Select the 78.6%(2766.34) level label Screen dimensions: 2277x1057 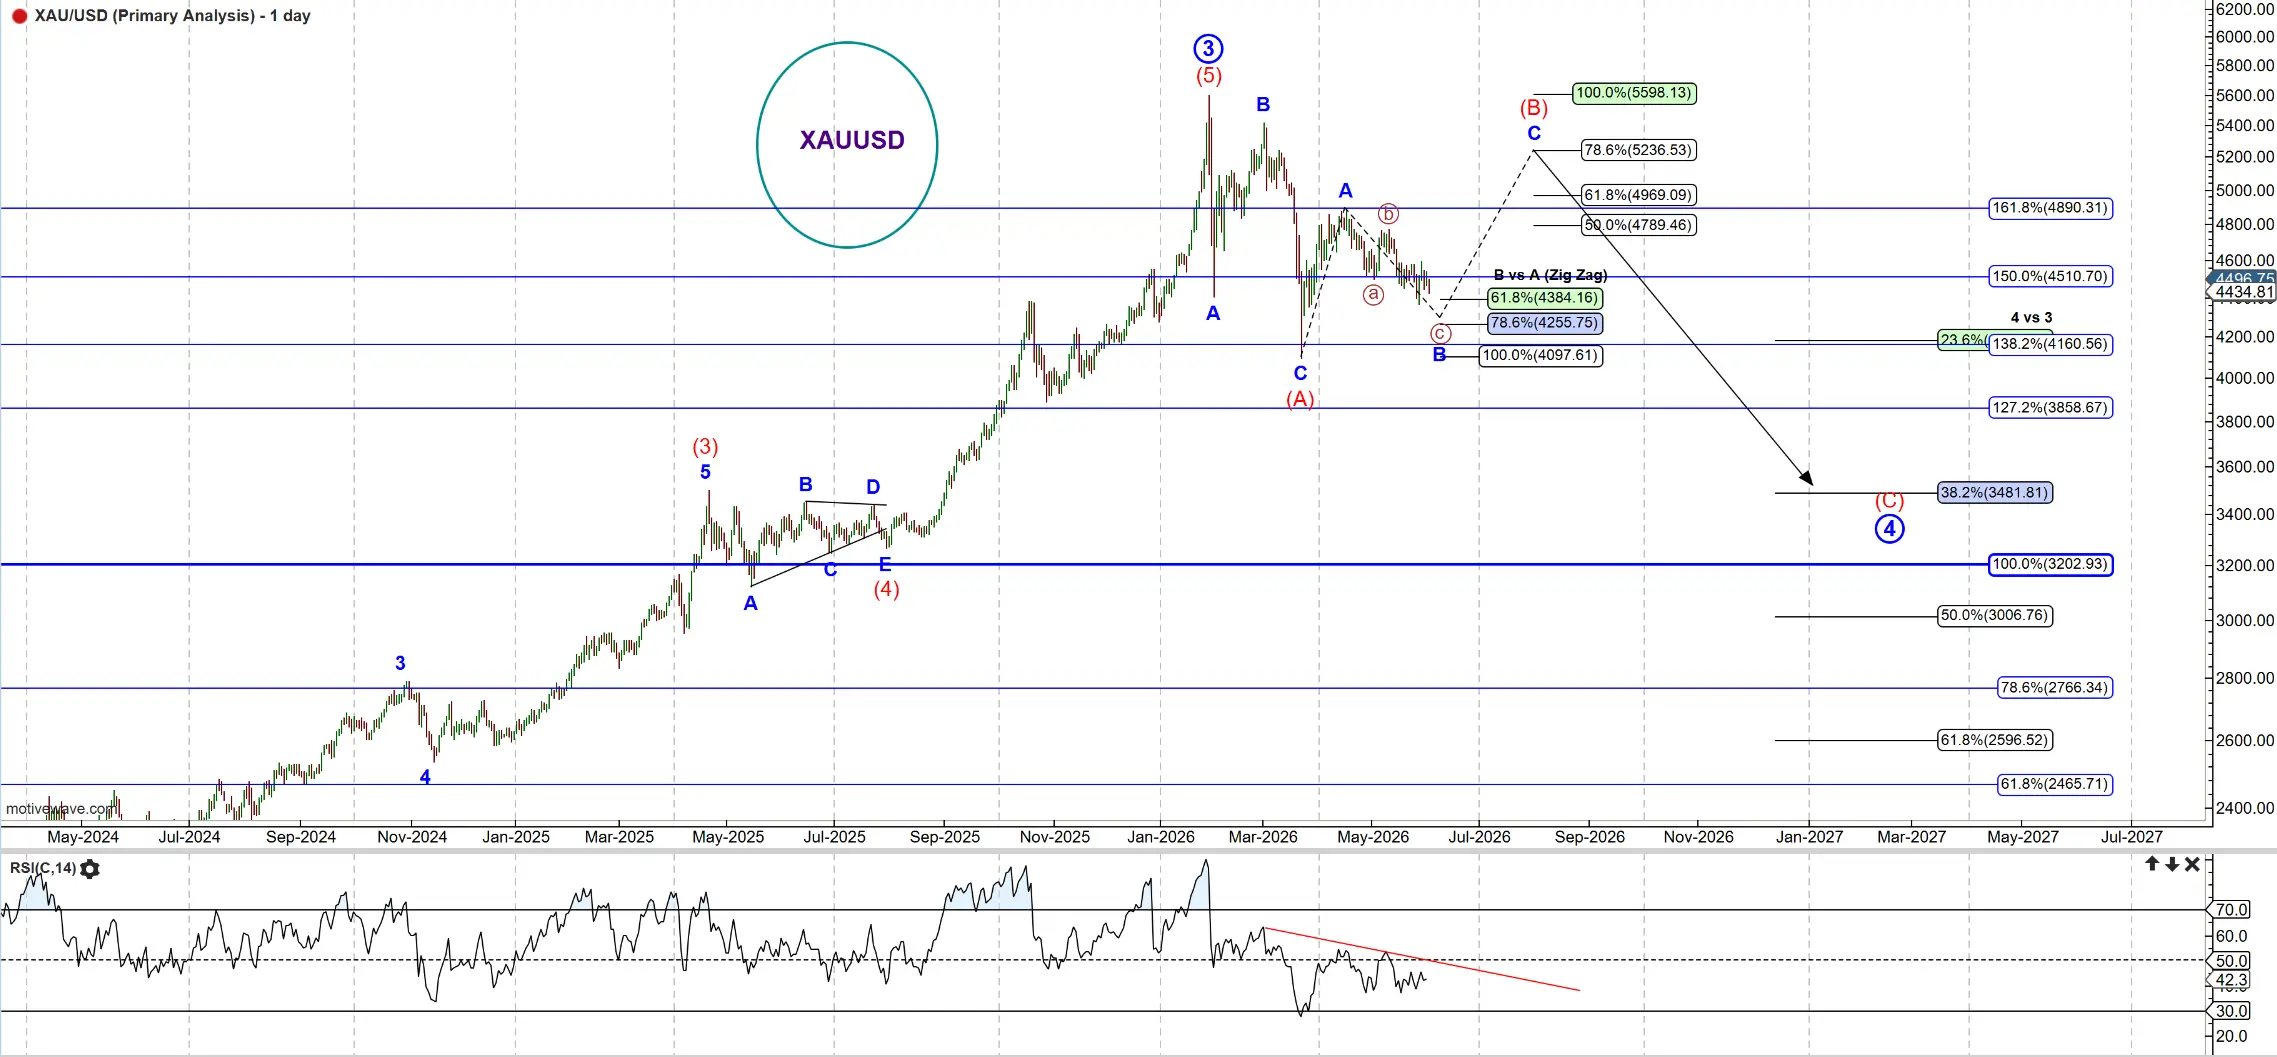pos(2055,687)
